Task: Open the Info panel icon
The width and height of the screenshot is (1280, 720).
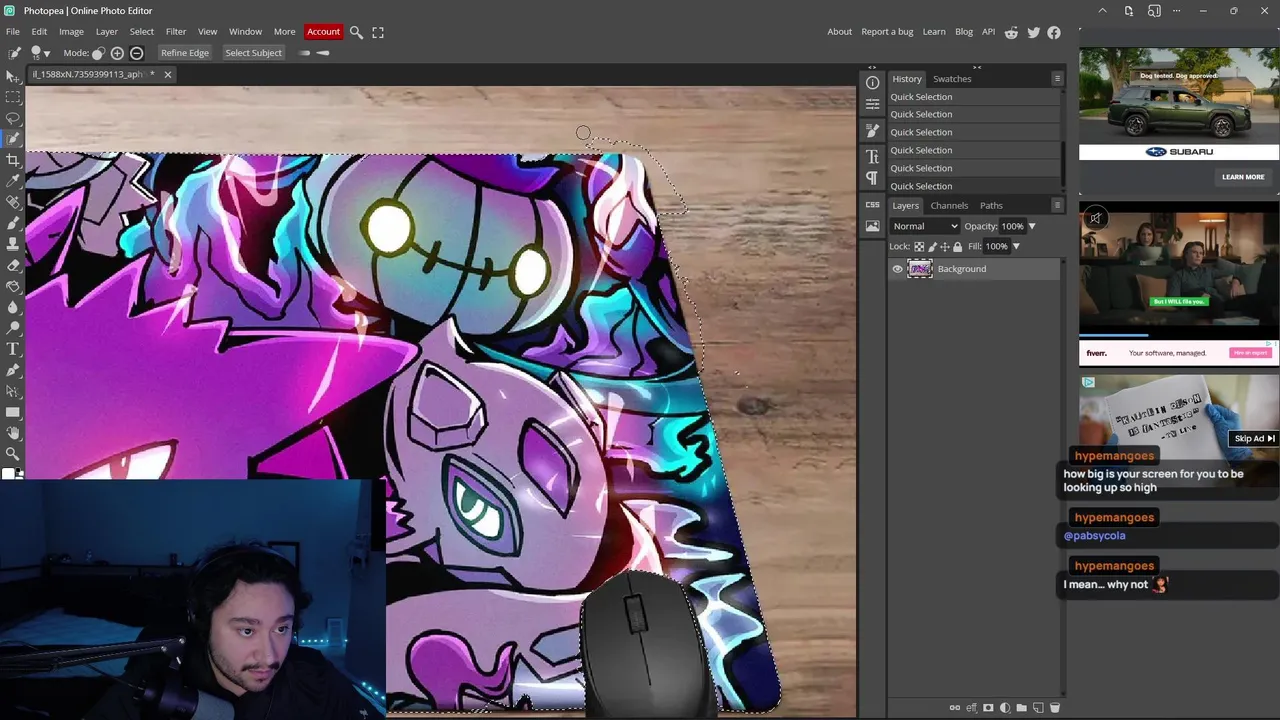Action: click(872, 83)
